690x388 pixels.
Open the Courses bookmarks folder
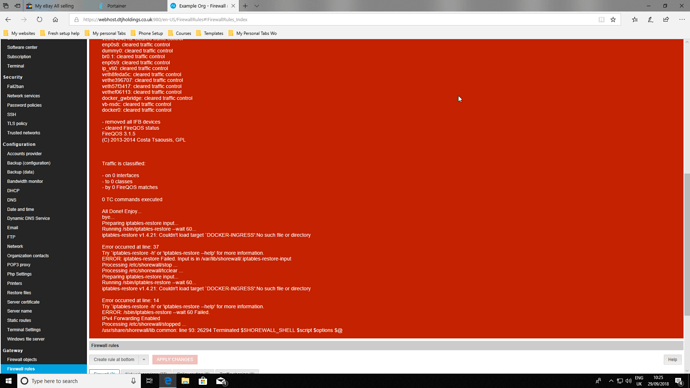pyautogui.click(x=180, y=33)
